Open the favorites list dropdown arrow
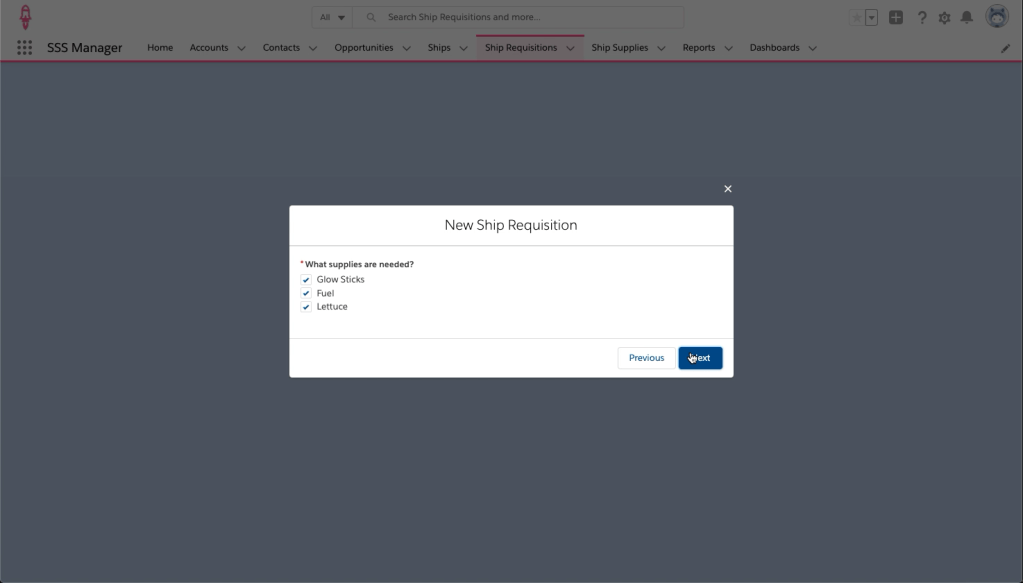 tap(872, 17)
